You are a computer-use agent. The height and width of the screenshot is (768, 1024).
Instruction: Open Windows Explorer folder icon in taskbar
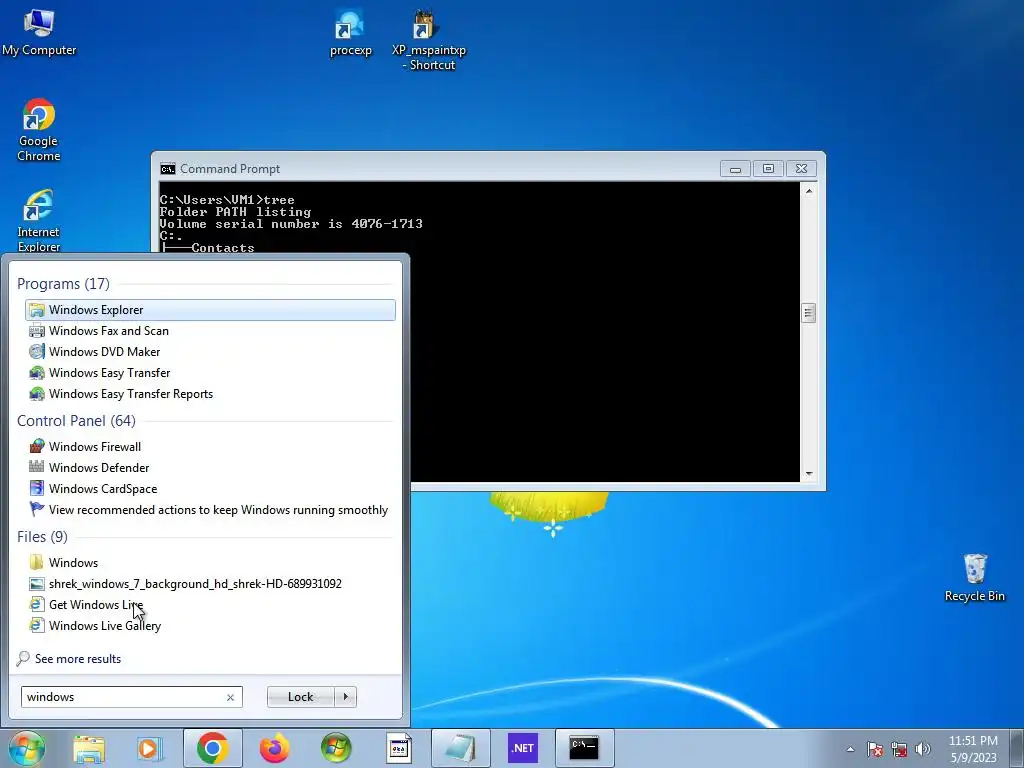coord(89,748)
